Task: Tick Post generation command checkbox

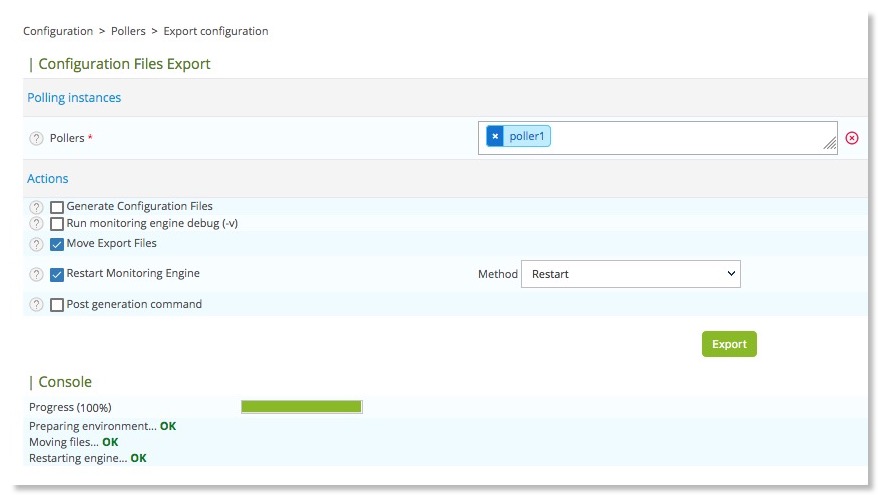Action: pos(57,305)
